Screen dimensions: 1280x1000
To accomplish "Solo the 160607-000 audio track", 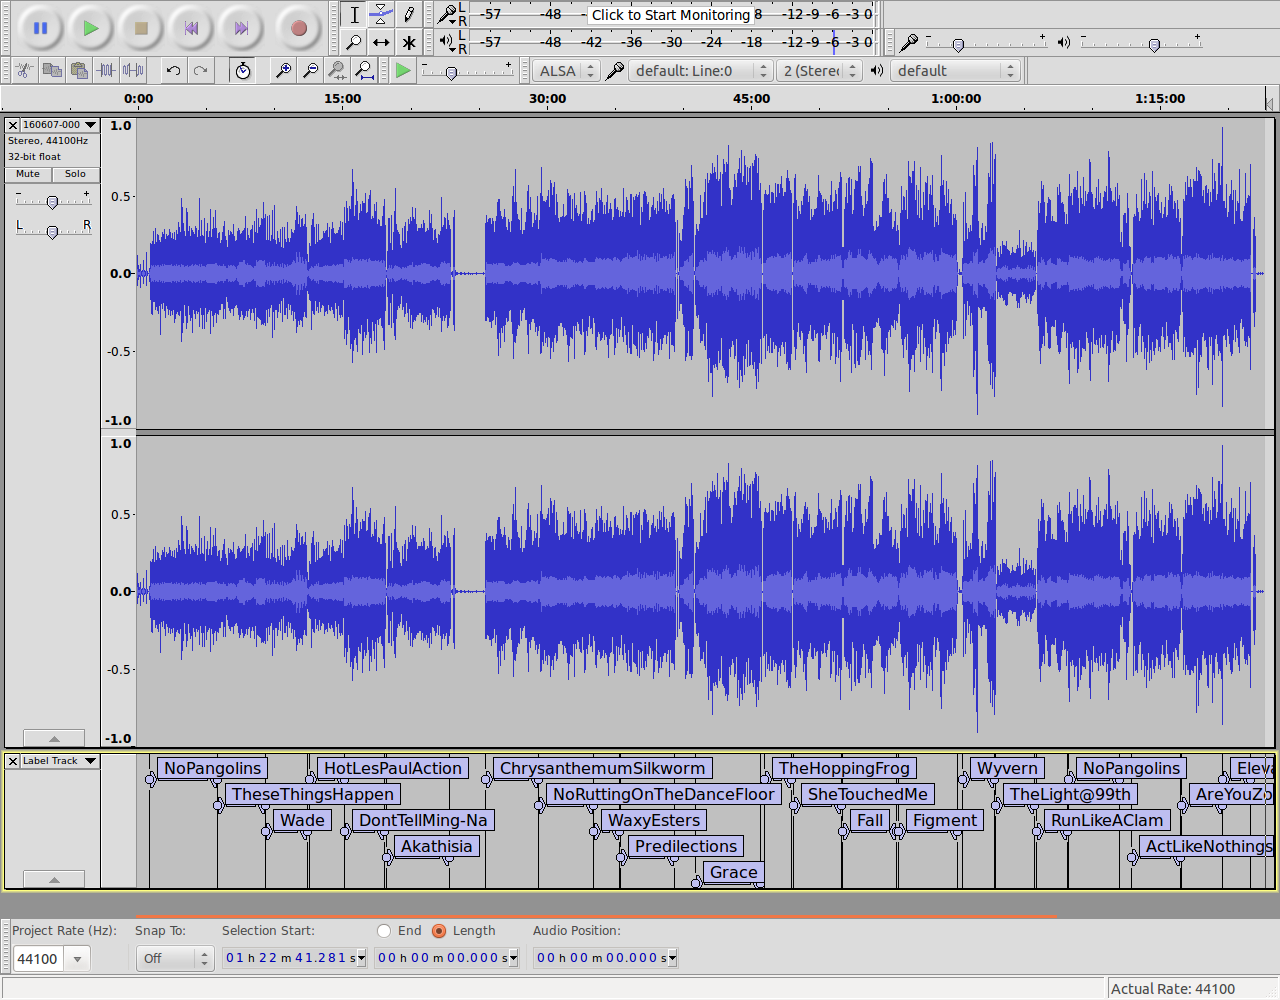I will pyautogui.click(x=75, y=174).
